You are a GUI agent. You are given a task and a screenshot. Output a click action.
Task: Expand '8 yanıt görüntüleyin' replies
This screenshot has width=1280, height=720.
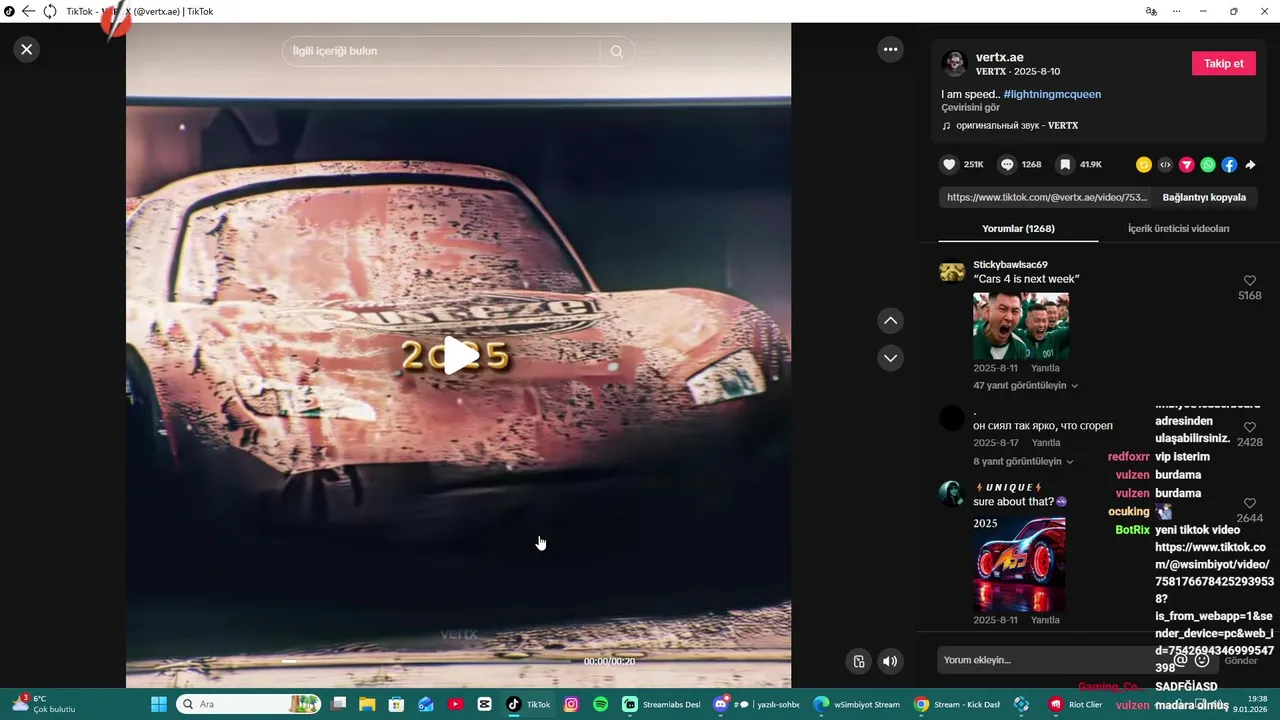1023,461
